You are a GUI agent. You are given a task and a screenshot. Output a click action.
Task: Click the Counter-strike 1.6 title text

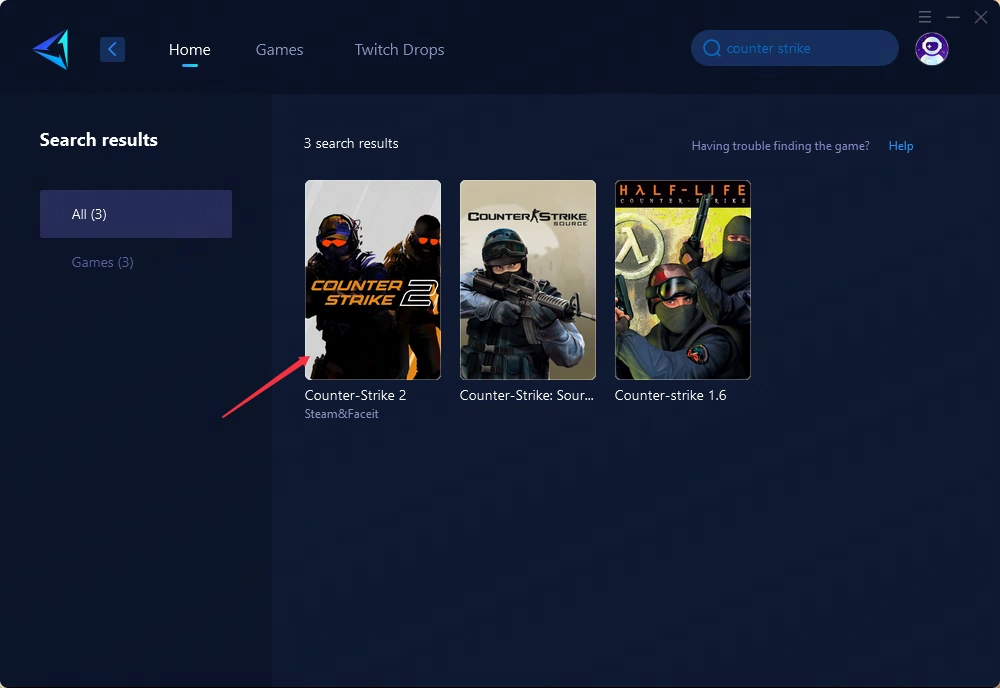coord(670,395)
